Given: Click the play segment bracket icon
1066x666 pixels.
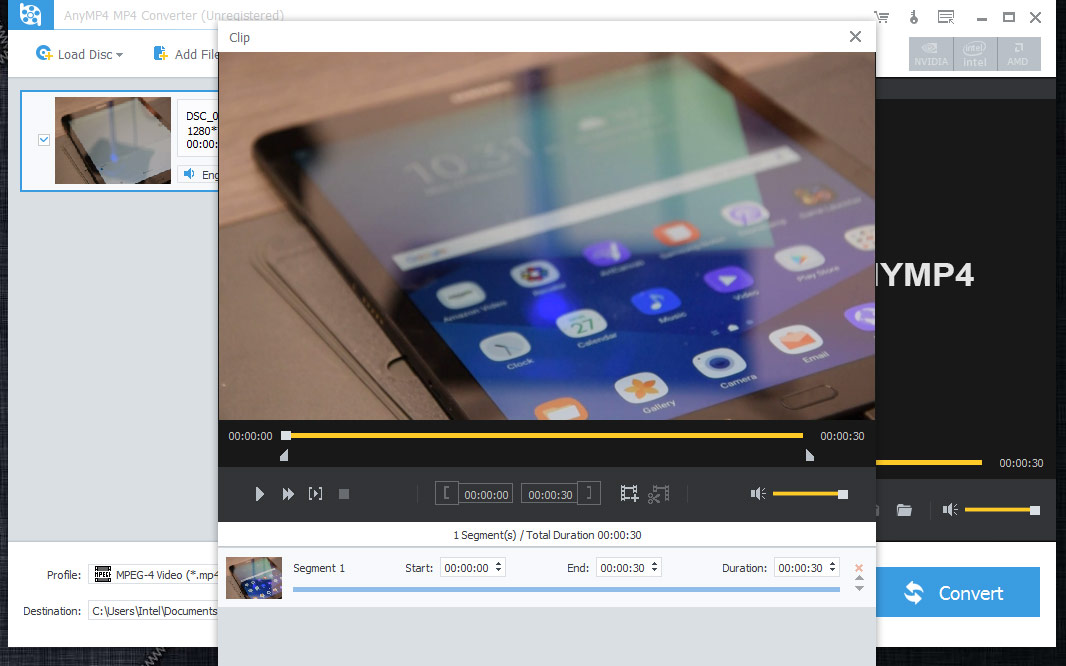Looking at the screenshot, I should tap(316, 494).
